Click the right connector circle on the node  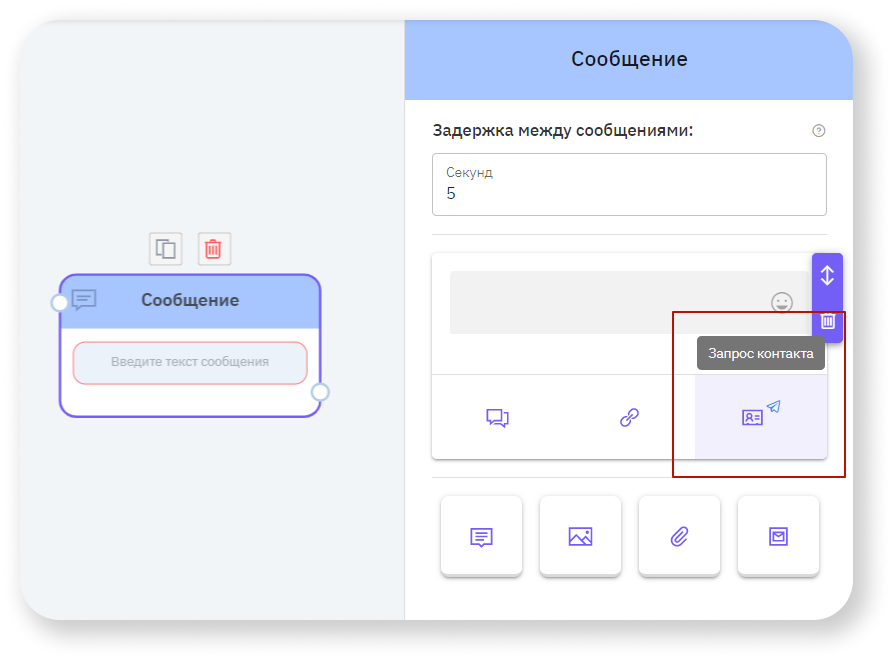coord(321,393)
